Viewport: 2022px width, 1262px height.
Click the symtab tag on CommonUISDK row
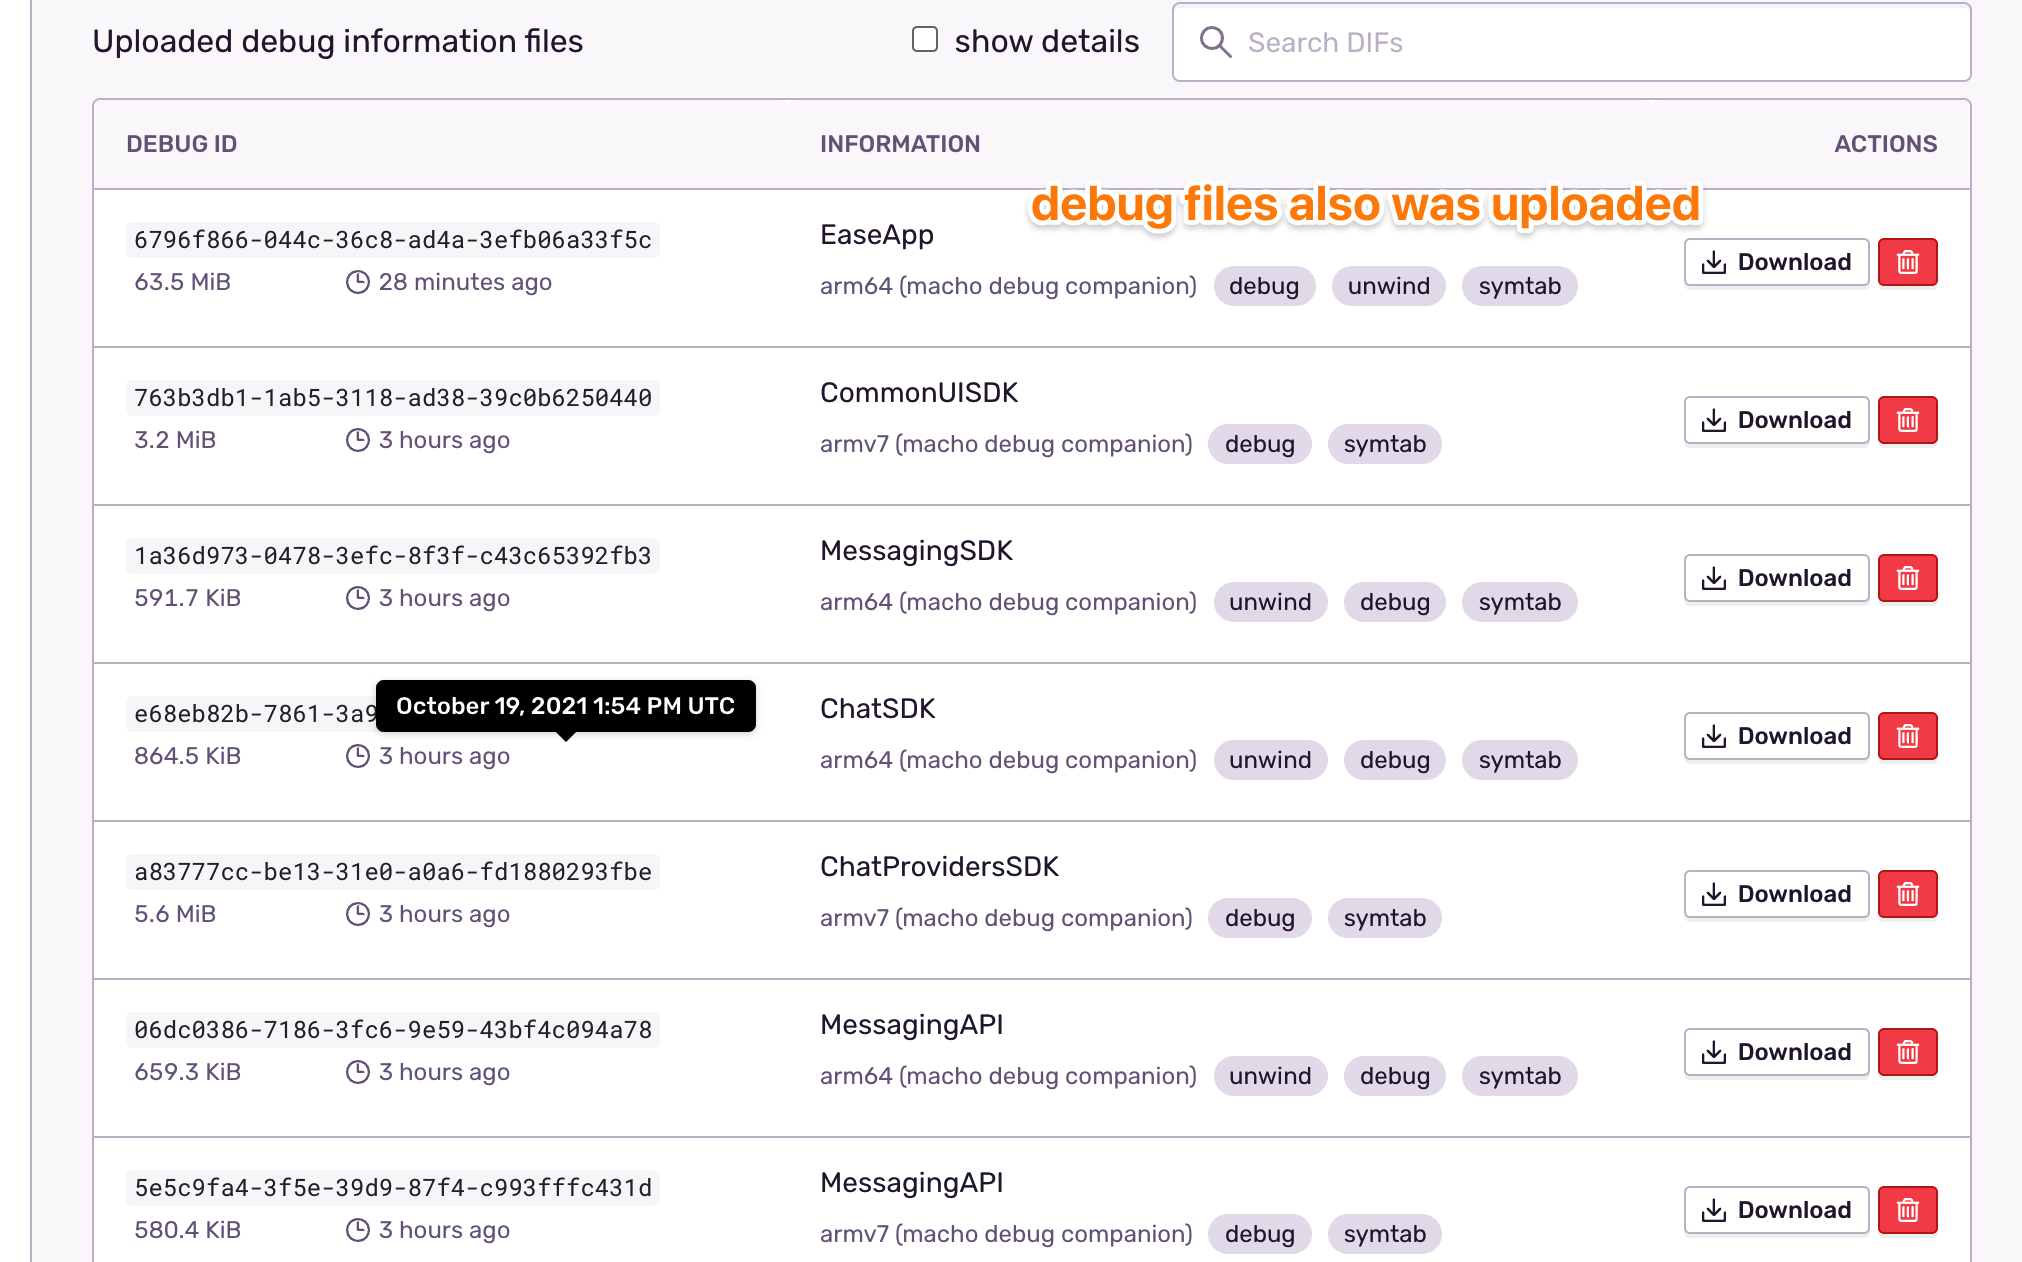click(x=1384, y=443)
